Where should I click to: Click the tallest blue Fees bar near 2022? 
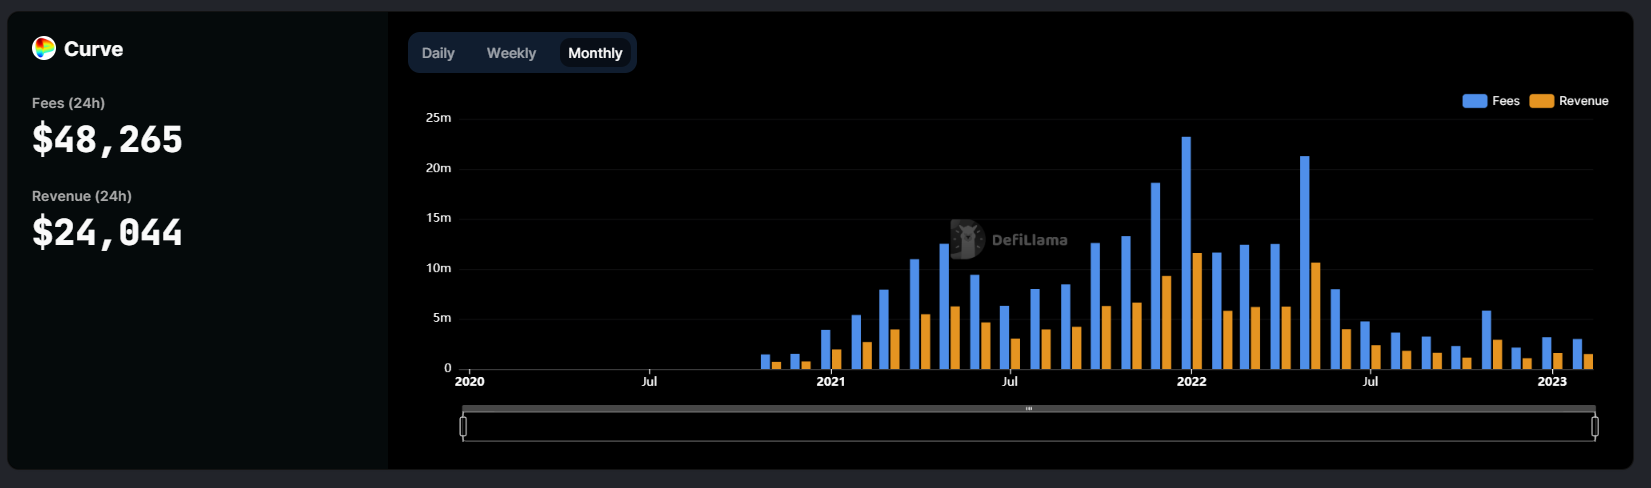[x=1186, y=253]
